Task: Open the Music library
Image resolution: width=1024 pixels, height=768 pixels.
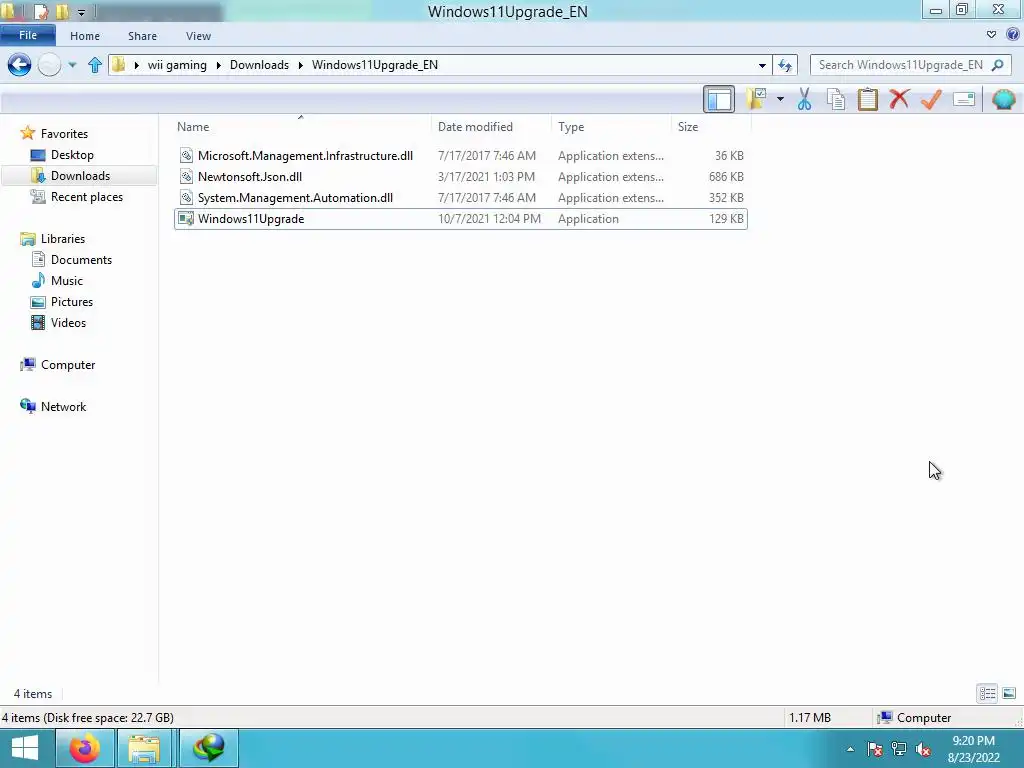Action: coord(67,280)
